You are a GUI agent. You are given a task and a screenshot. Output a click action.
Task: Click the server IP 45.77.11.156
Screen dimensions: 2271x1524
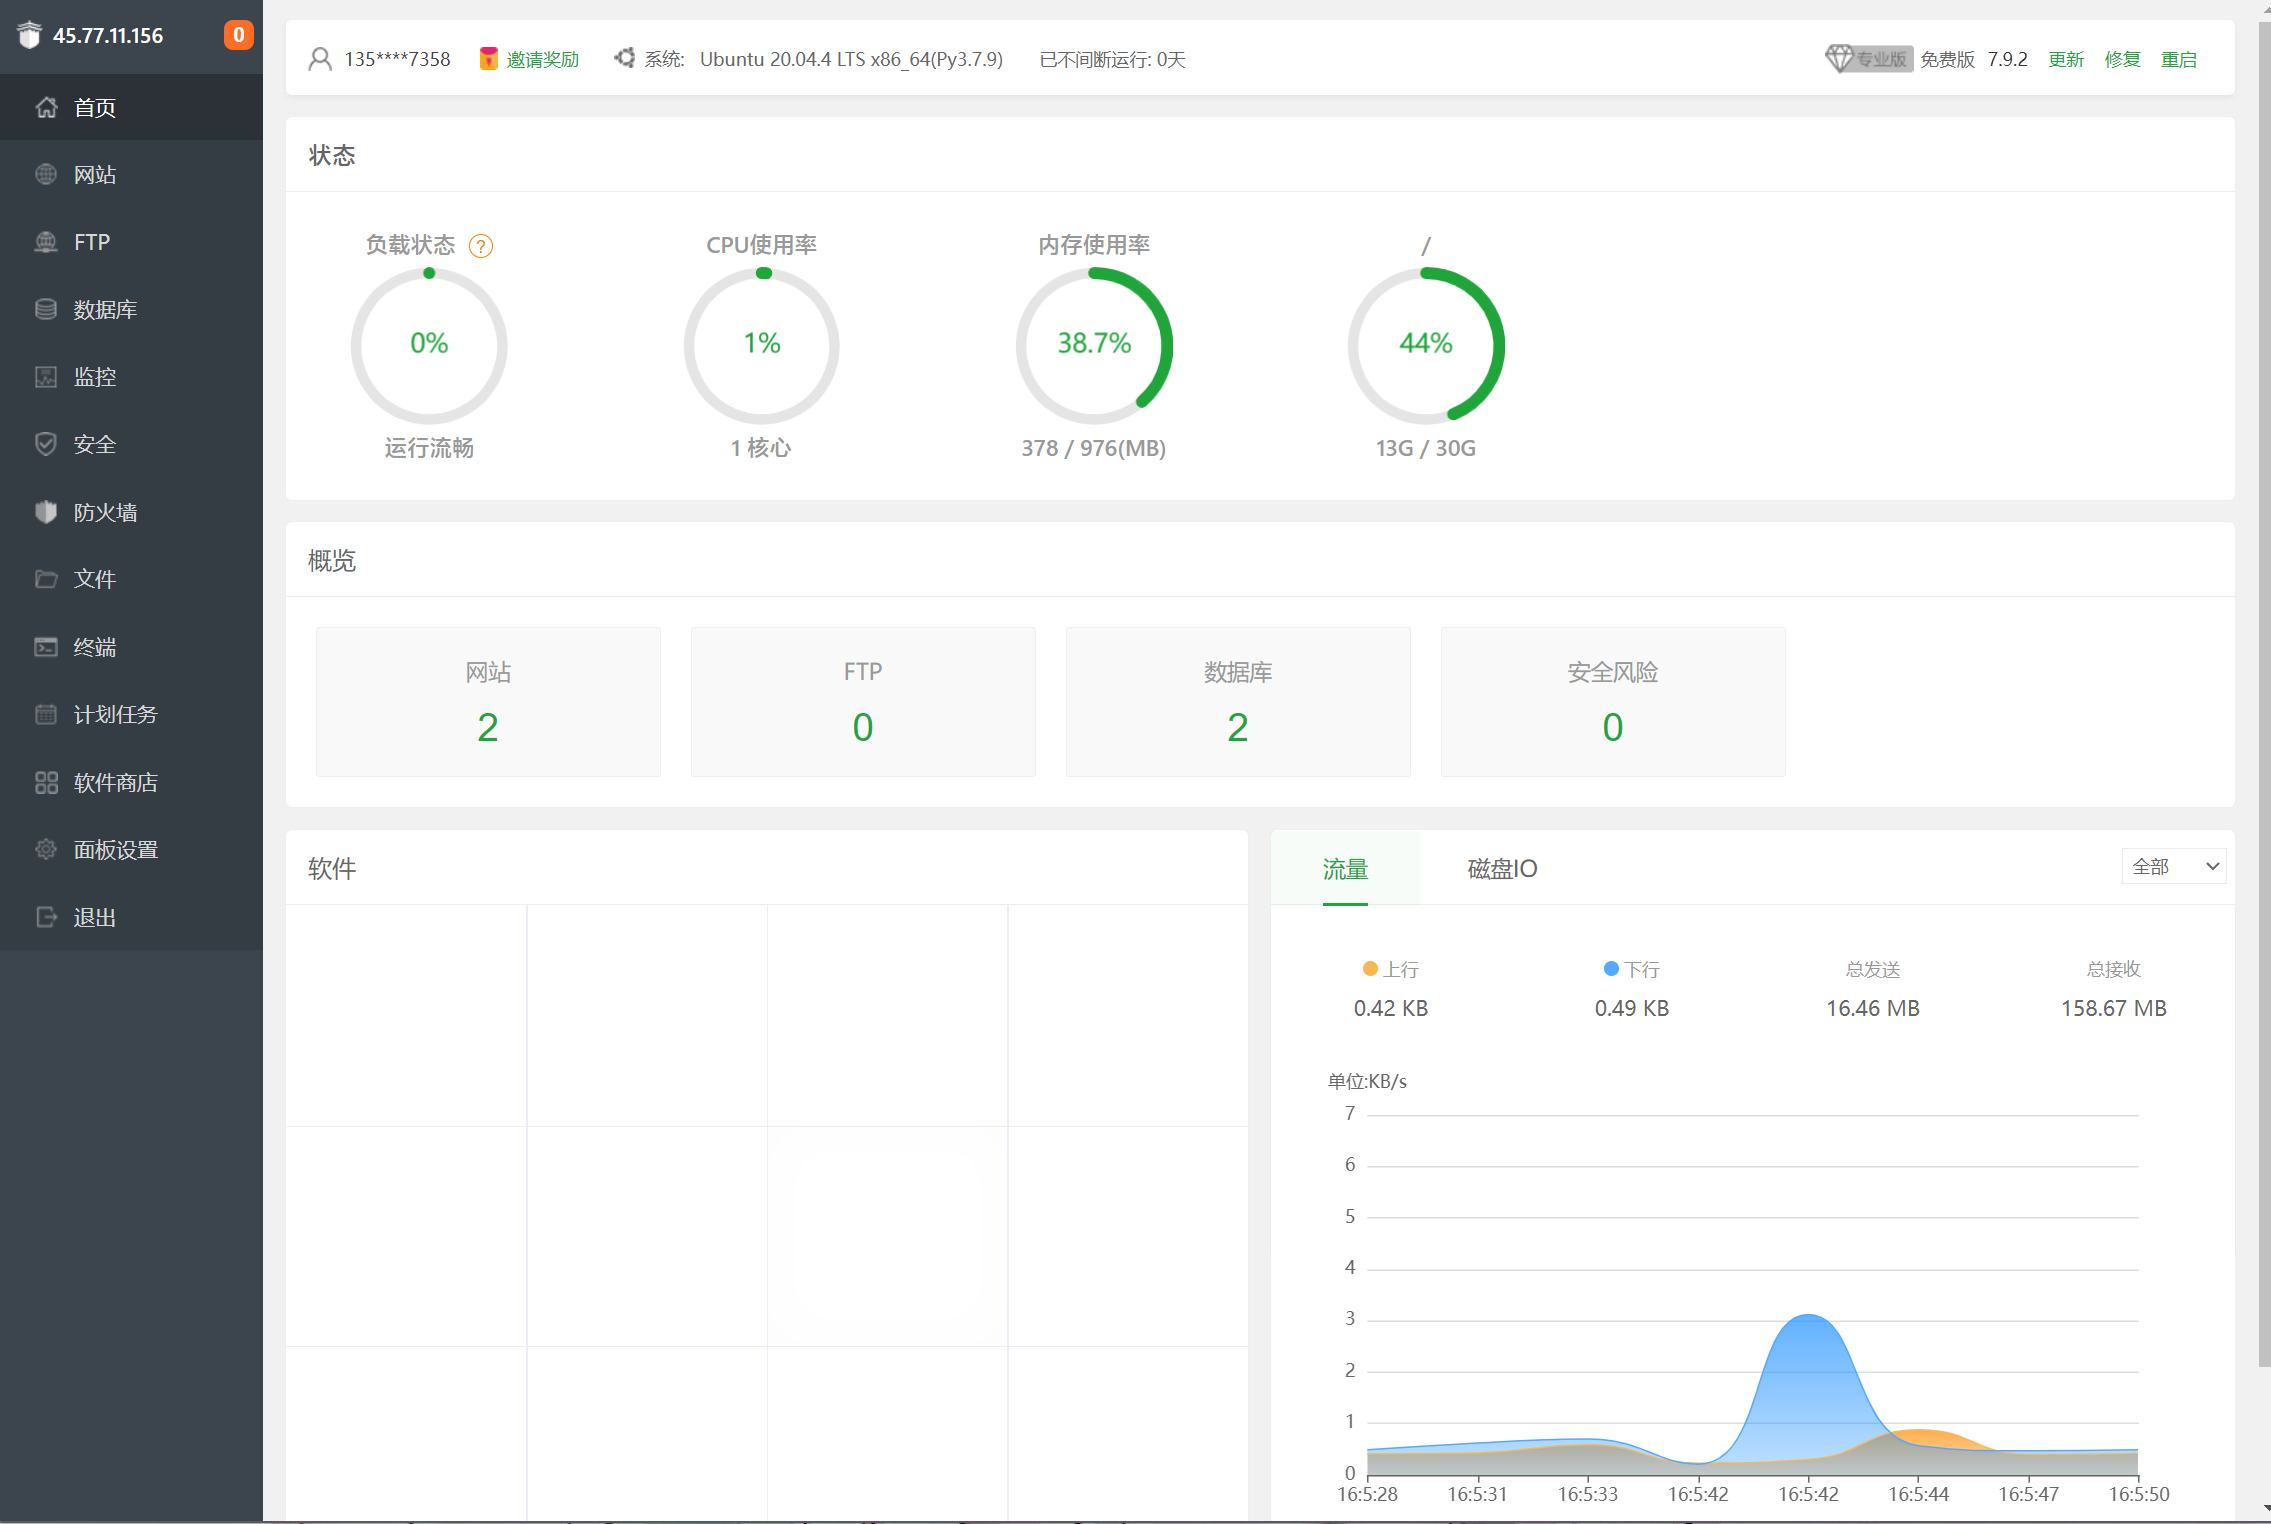(x=108, y=36)
